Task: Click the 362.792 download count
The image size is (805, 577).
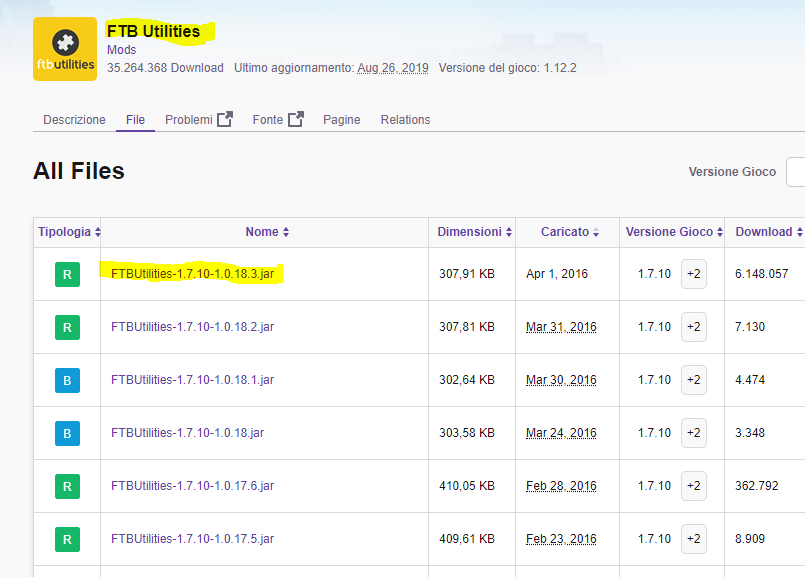Action: pos(757,486)
